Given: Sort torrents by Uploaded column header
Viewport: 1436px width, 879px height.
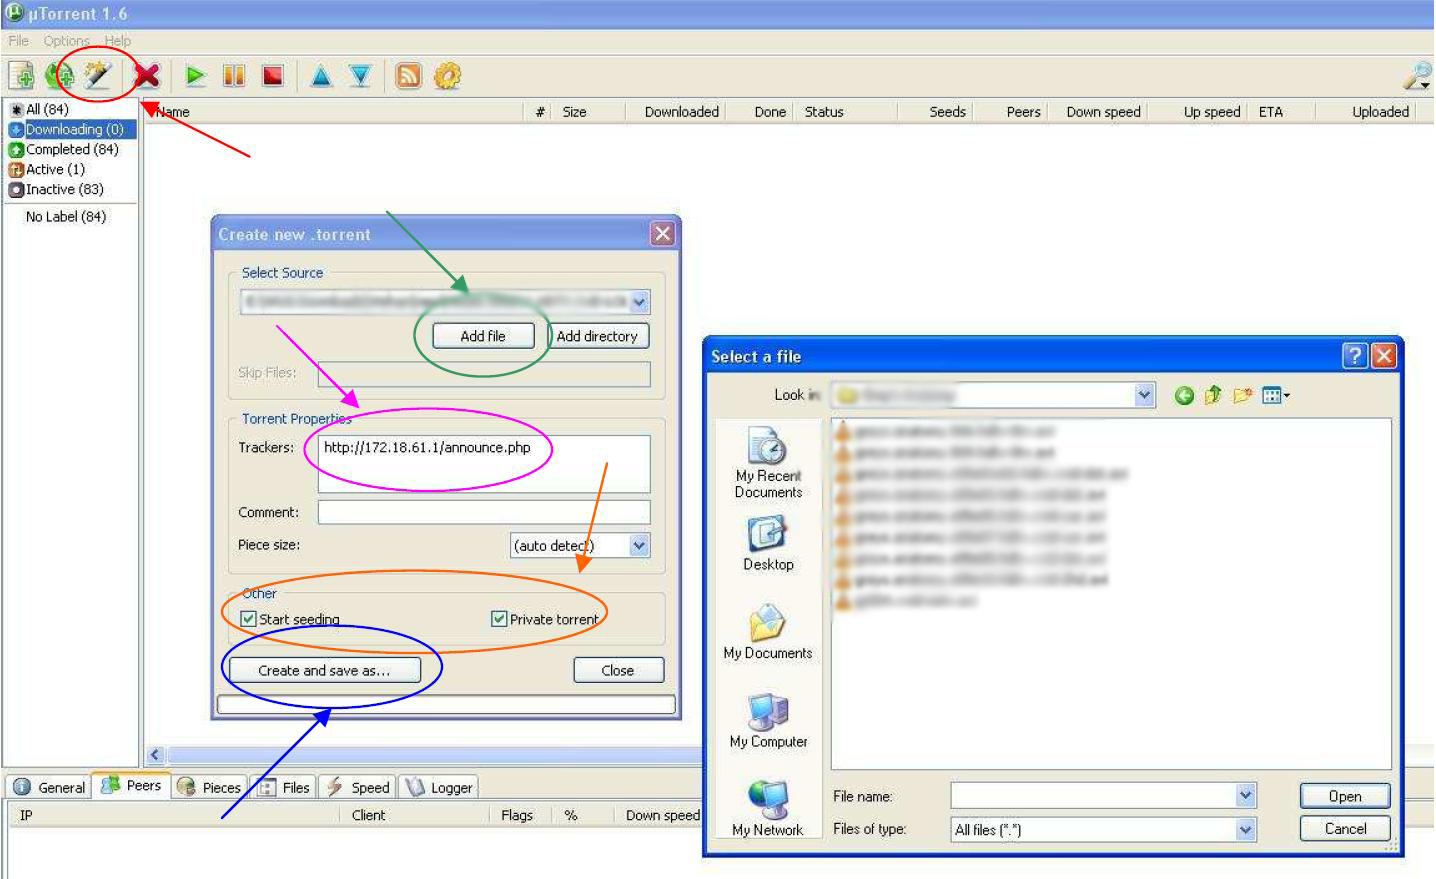Looking at the screenshot, I should pyautogui.click(x=1380, y=112).
